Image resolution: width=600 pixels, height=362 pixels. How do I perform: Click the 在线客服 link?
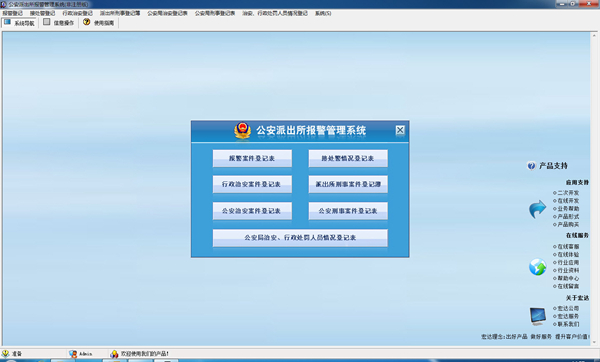click(x=568, y=247)
